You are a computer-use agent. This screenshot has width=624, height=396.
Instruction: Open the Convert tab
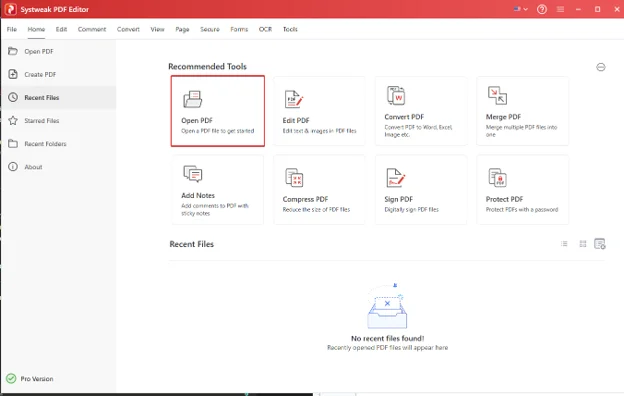128,29
